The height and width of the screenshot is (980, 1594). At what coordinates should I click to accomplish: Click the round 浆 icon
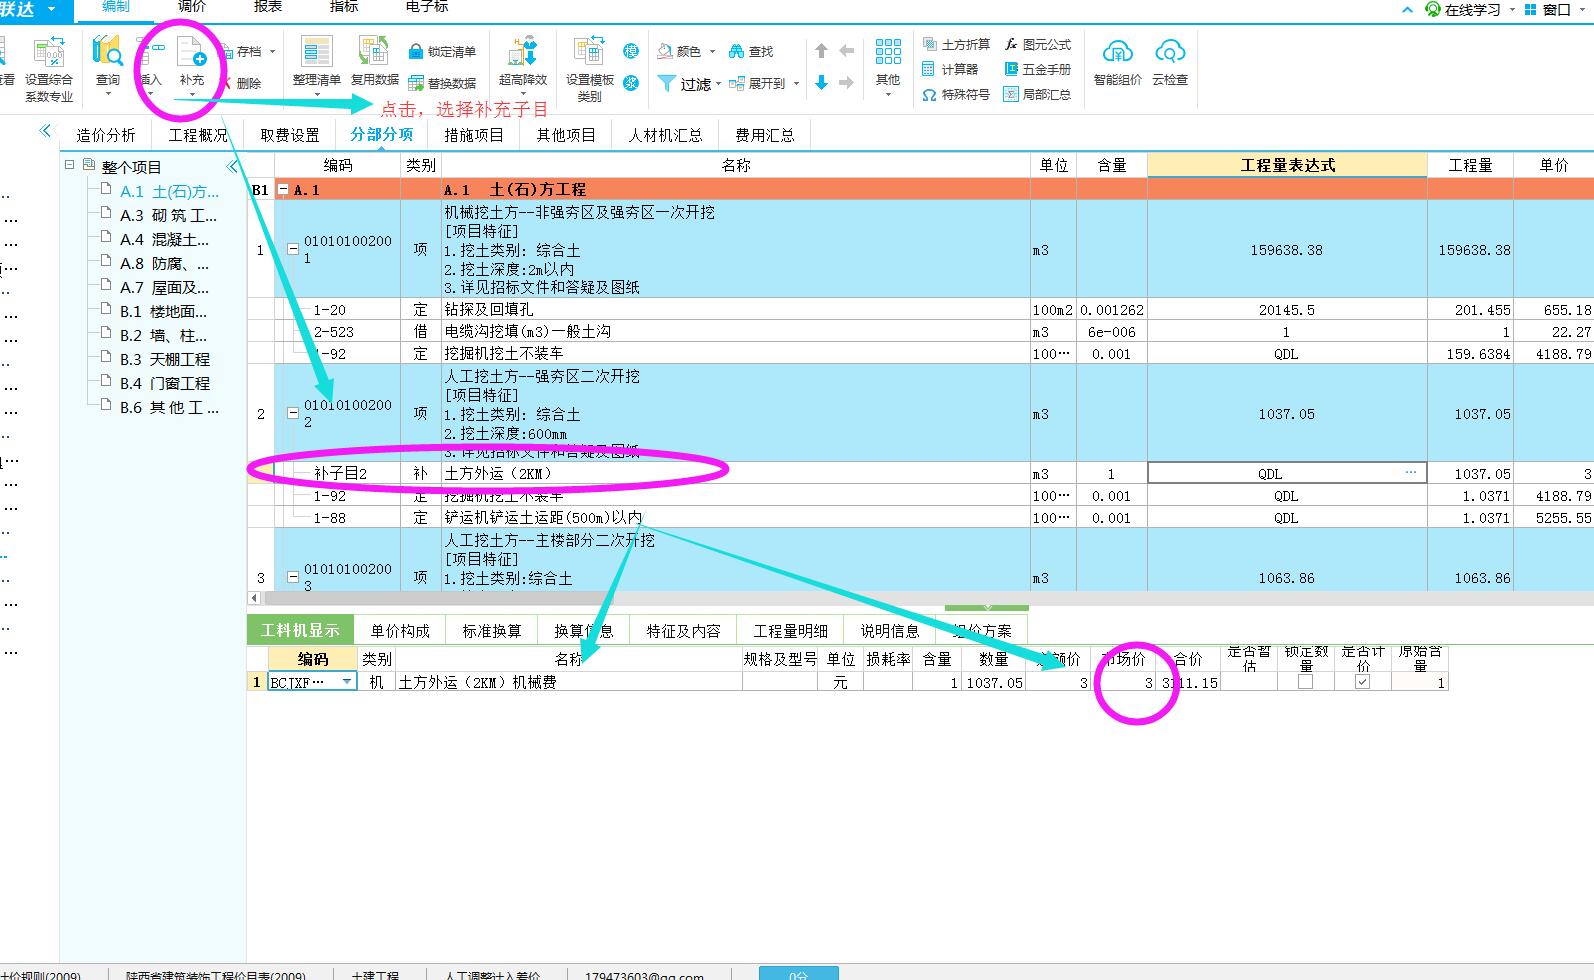point(631,83)
